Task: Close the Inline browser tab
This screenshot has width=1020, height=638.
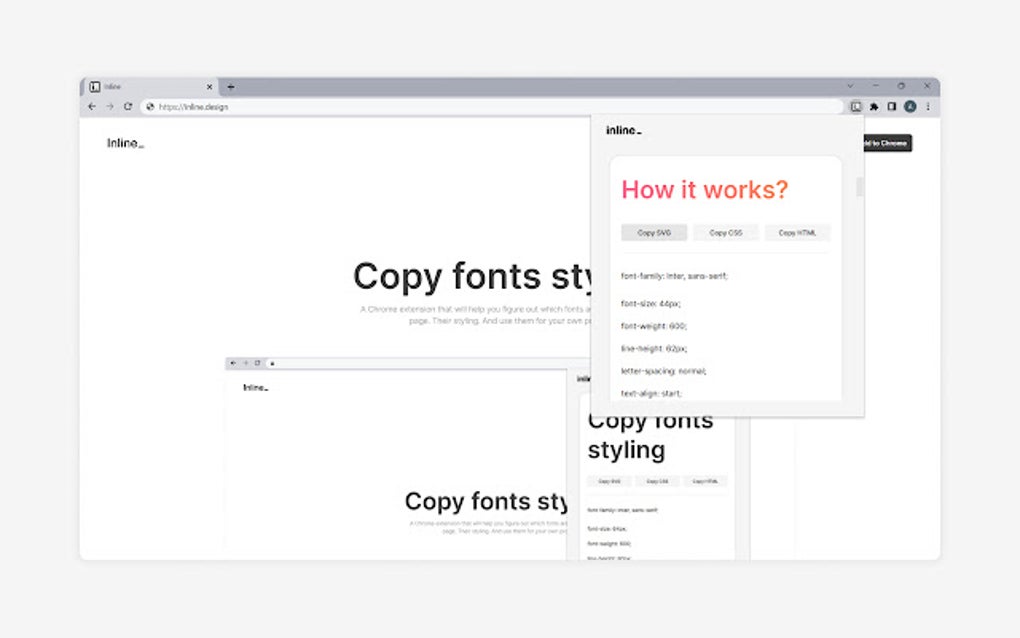Action: pyautogui.click(x=209, y=86)
